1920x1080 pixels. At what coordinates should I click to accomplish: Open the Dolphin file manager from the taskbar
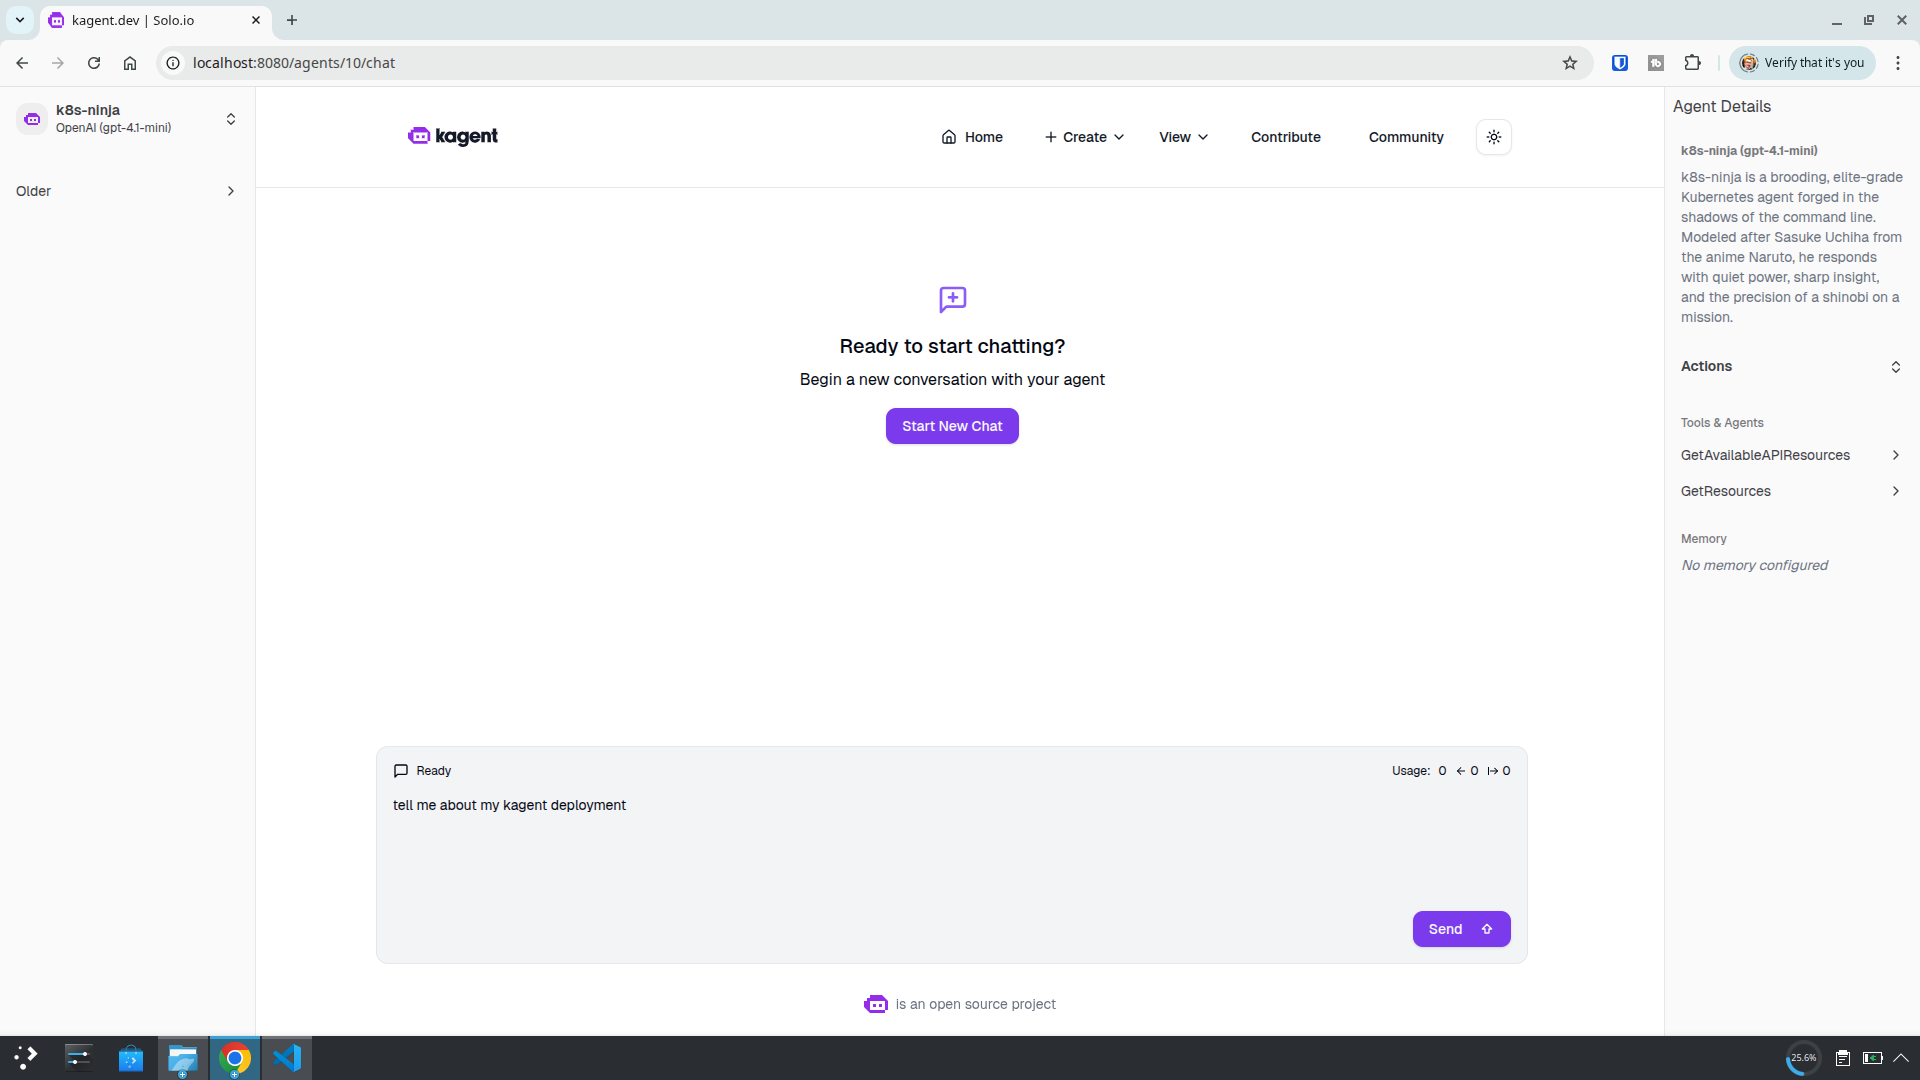tap(182, 1057)
